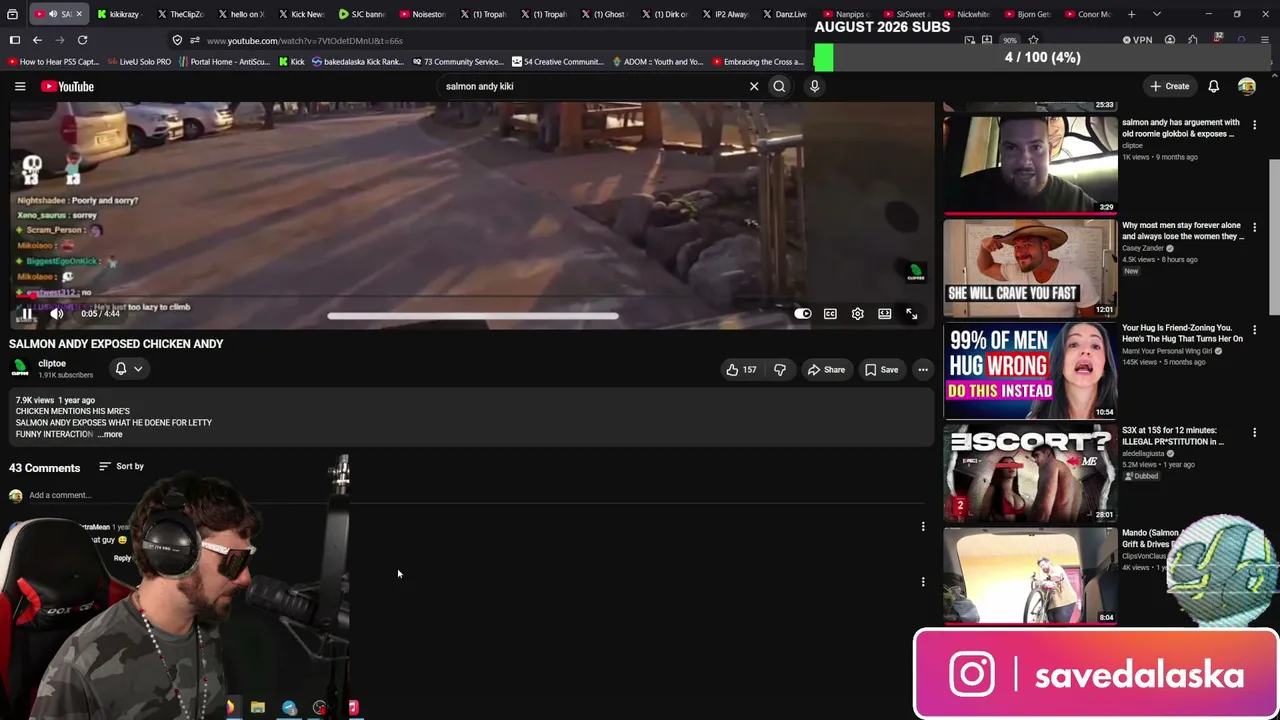This screenshot has width=1280, height=720.
Task: Run search with magnifying glass button
Action: [x=779, y=86]
